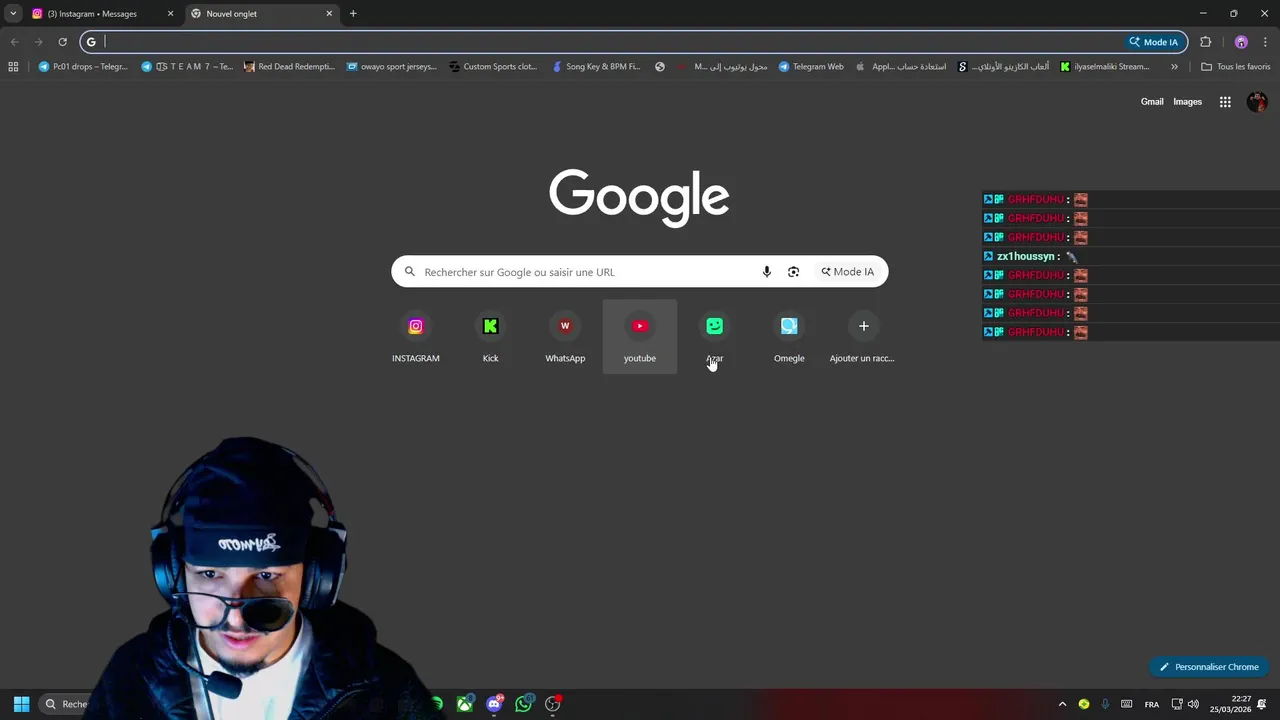The height and width of the screenshot is (720, 1280).
Task: Open the volume speaker tray icon
Action: [1193, 704]
